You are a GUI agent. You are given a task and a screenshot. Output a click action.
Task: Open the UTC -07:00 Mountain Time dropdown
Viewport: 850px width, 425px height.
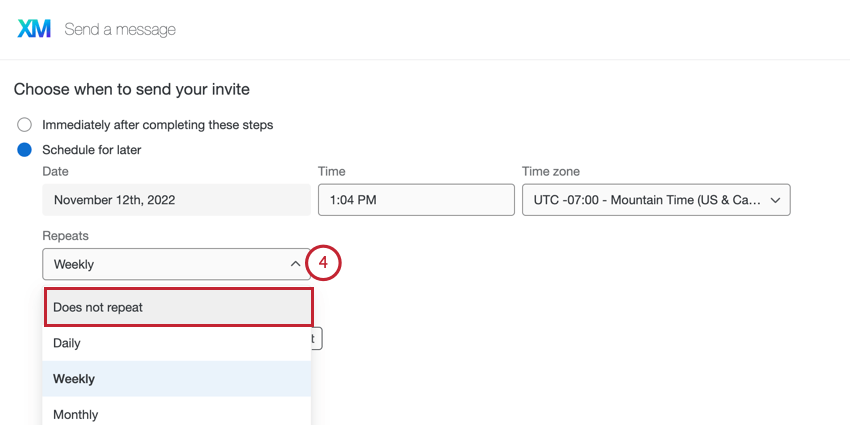pos(656,200)
